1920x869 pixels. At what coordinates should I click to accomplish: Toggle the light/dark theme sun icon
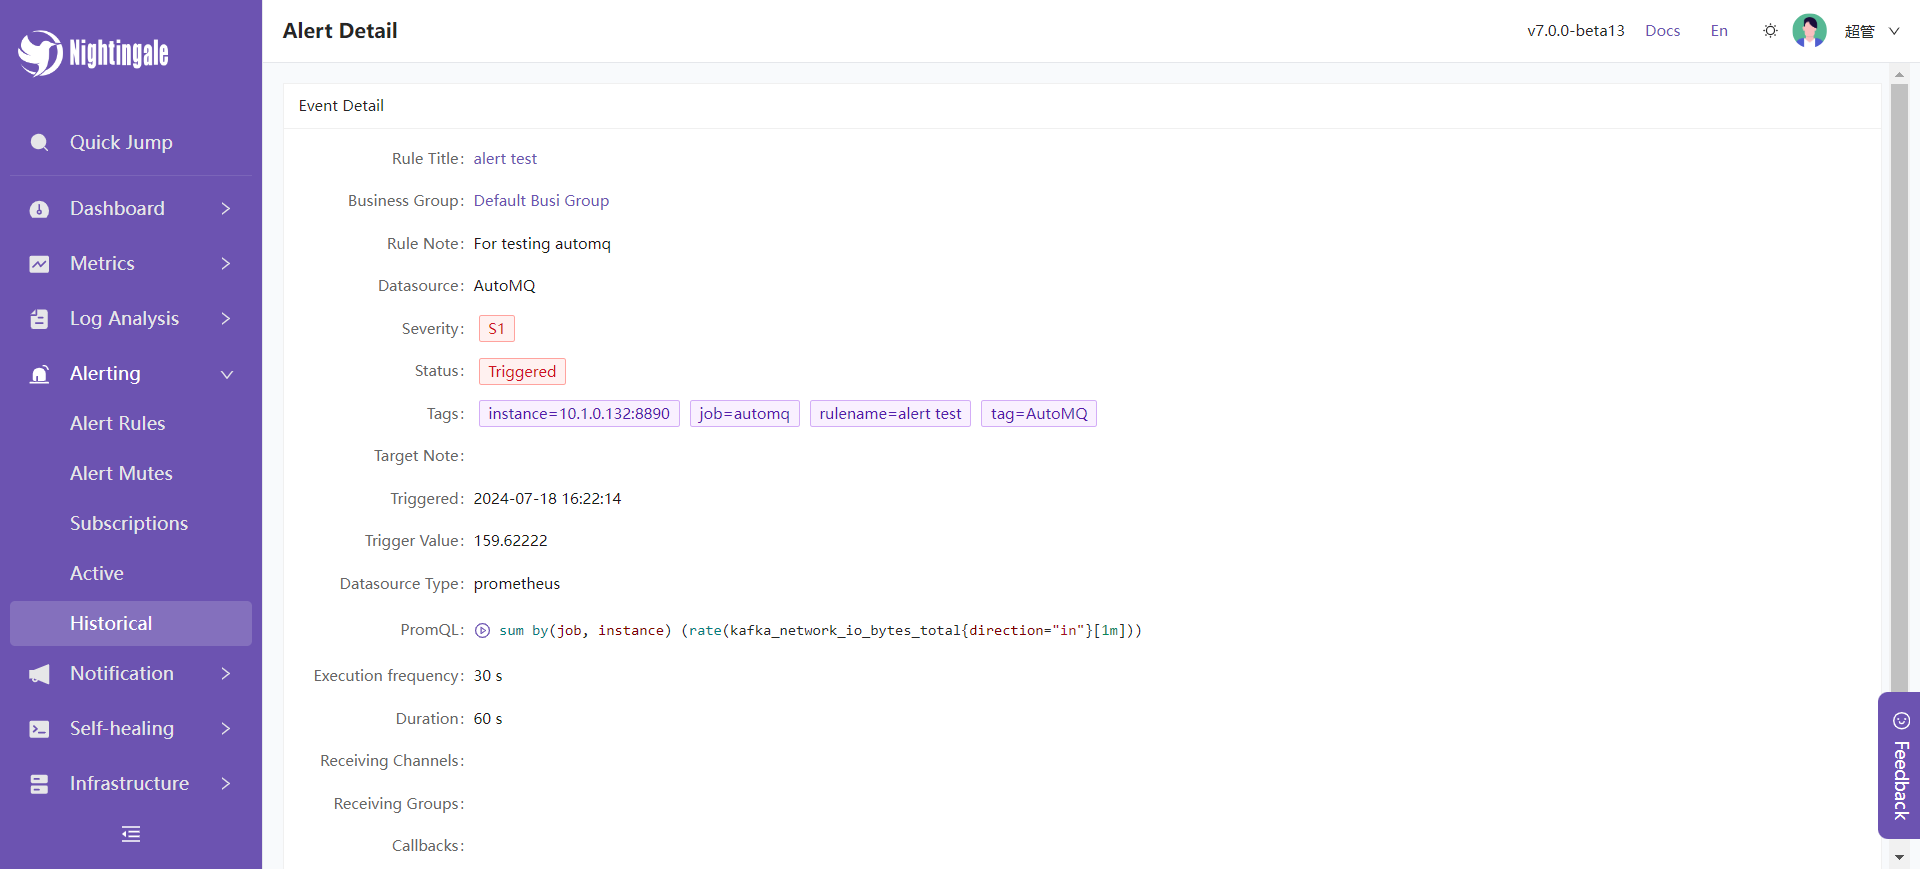[x=1770, y=31]
